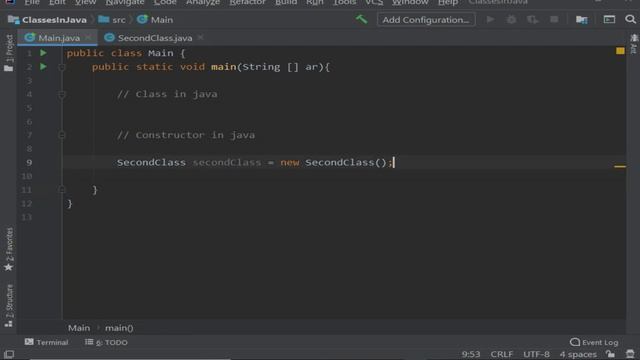The height and width of the screenshot is (360, 640).
Task: Open the Event Log
Action: [594, 342]
